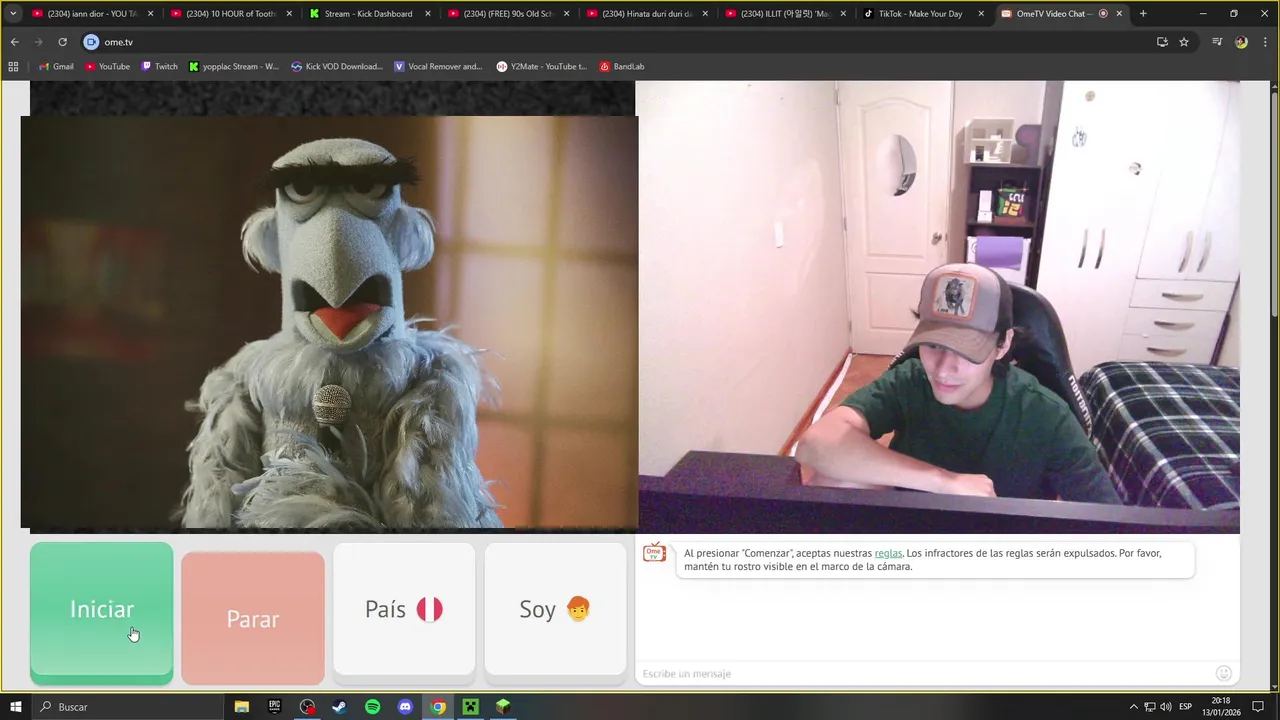Open the Gmail bookmark
The image size is (1280, 720).
[x=56, y=66]
